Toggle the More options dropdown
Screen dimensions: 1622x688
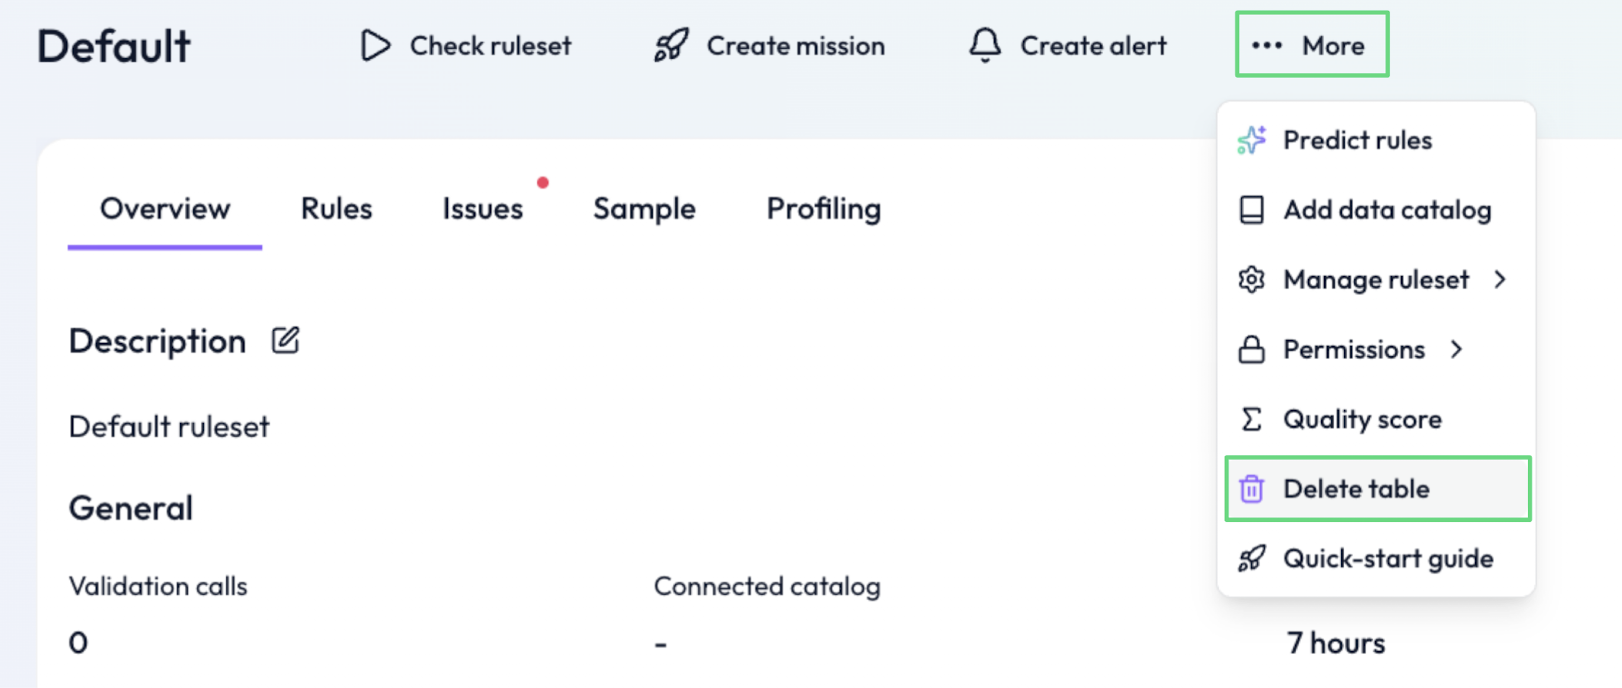click(1311, 45)
